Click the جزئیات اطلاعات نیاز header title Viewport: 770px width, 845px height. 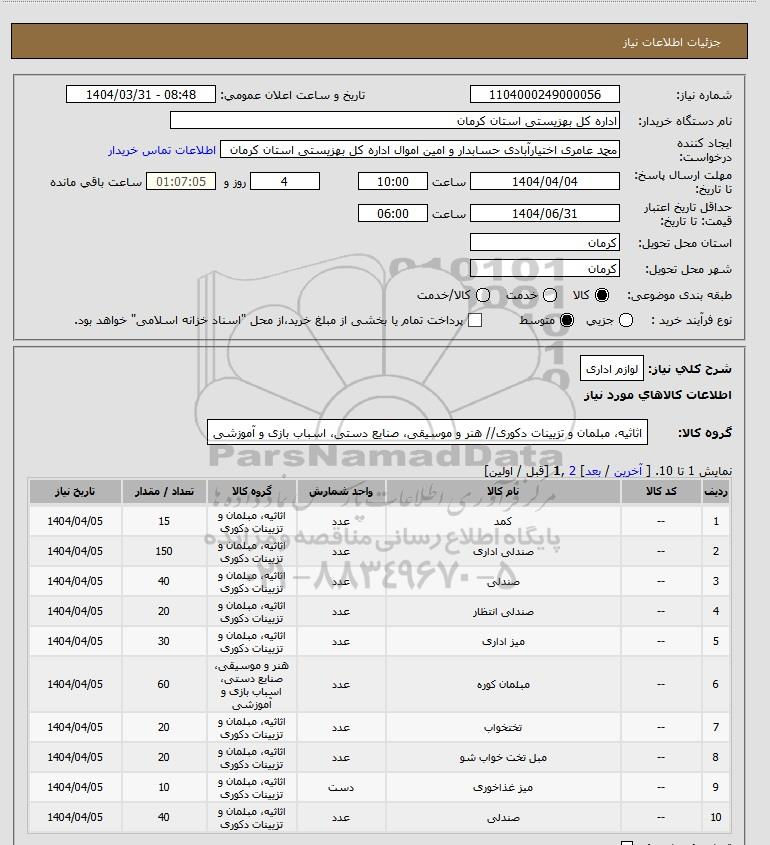pyautogui.click(x=671, y=42)
